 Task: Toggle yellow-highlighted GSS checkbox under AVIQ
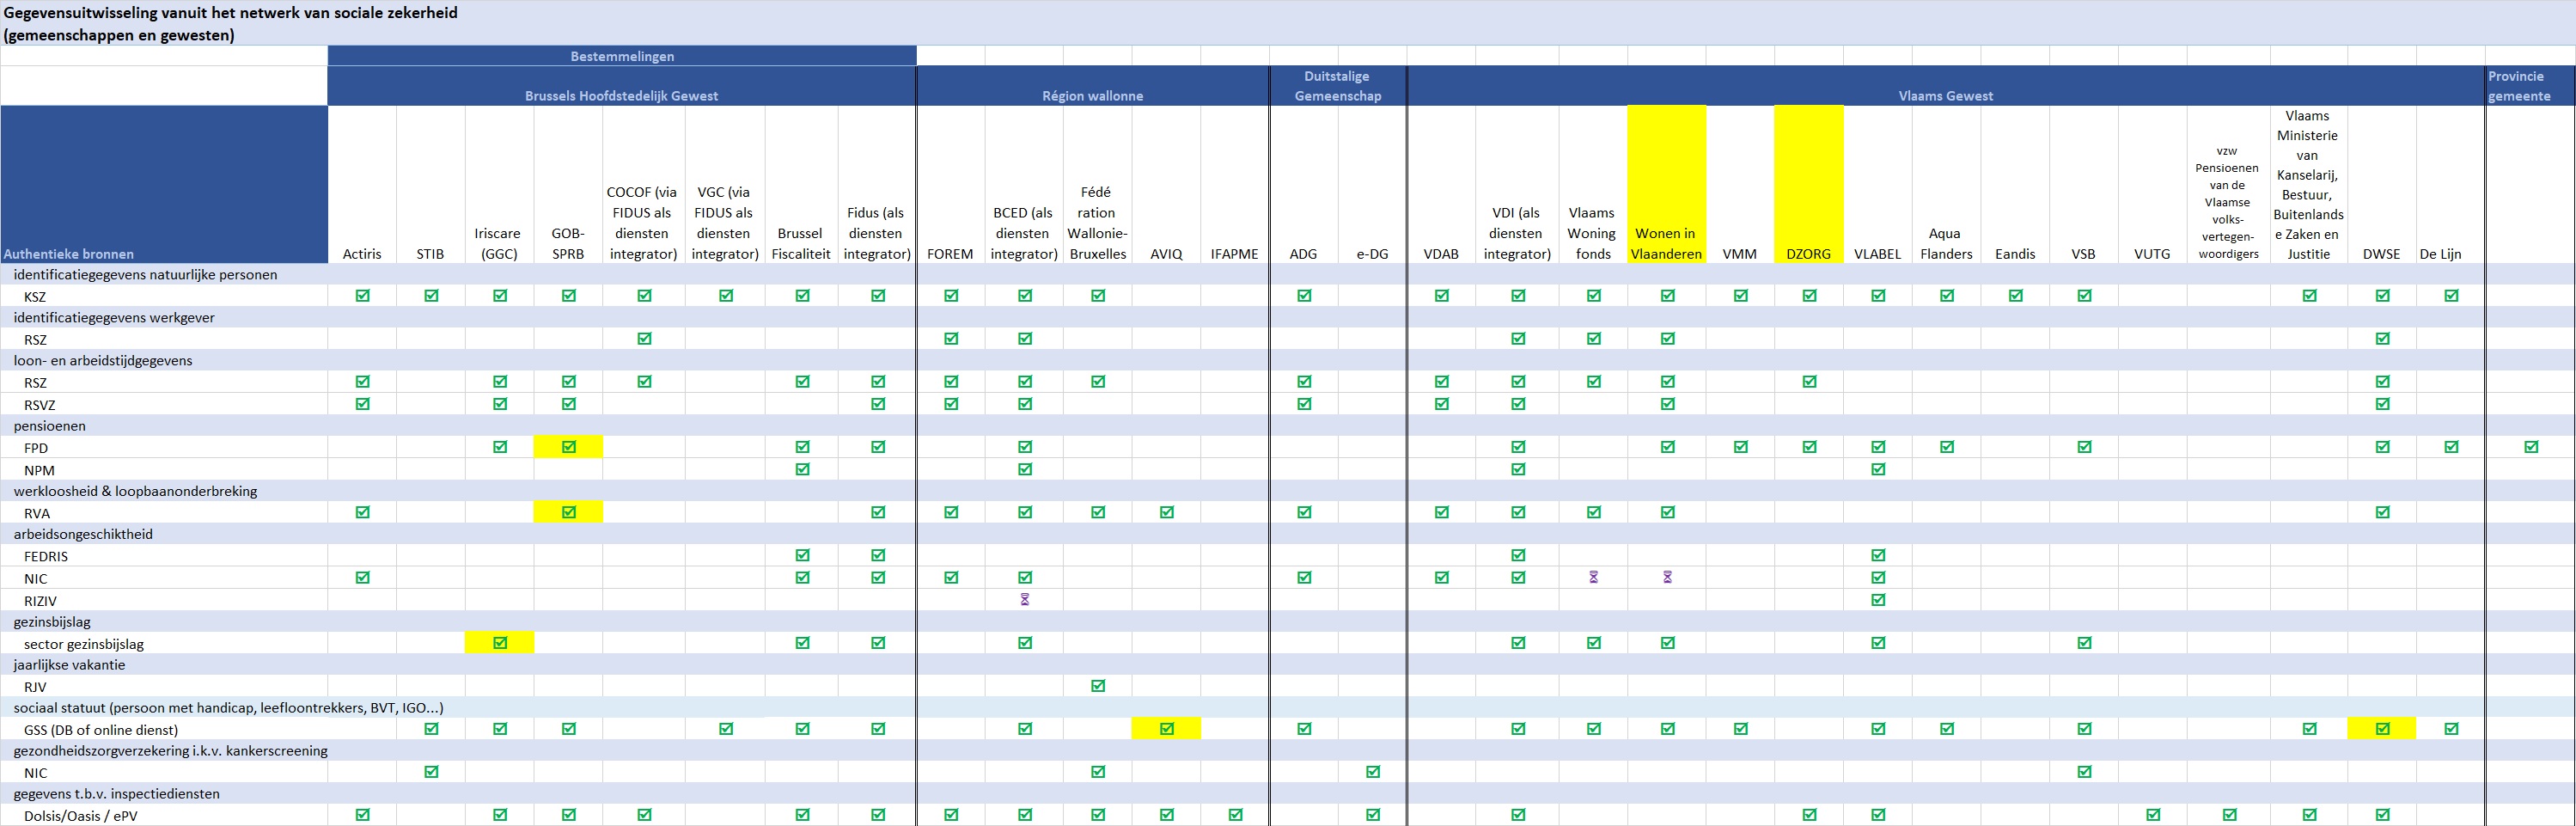[x=1166, y=729]
